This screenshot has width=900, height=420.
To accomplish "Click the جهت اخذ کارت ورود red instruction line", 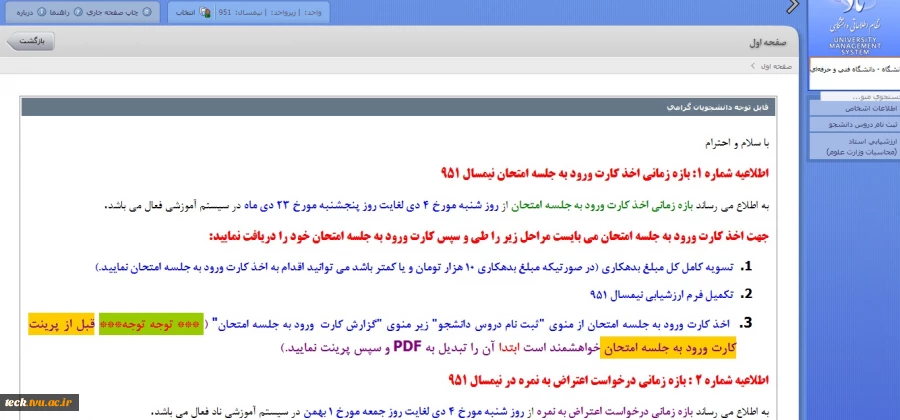I will 489,236.
